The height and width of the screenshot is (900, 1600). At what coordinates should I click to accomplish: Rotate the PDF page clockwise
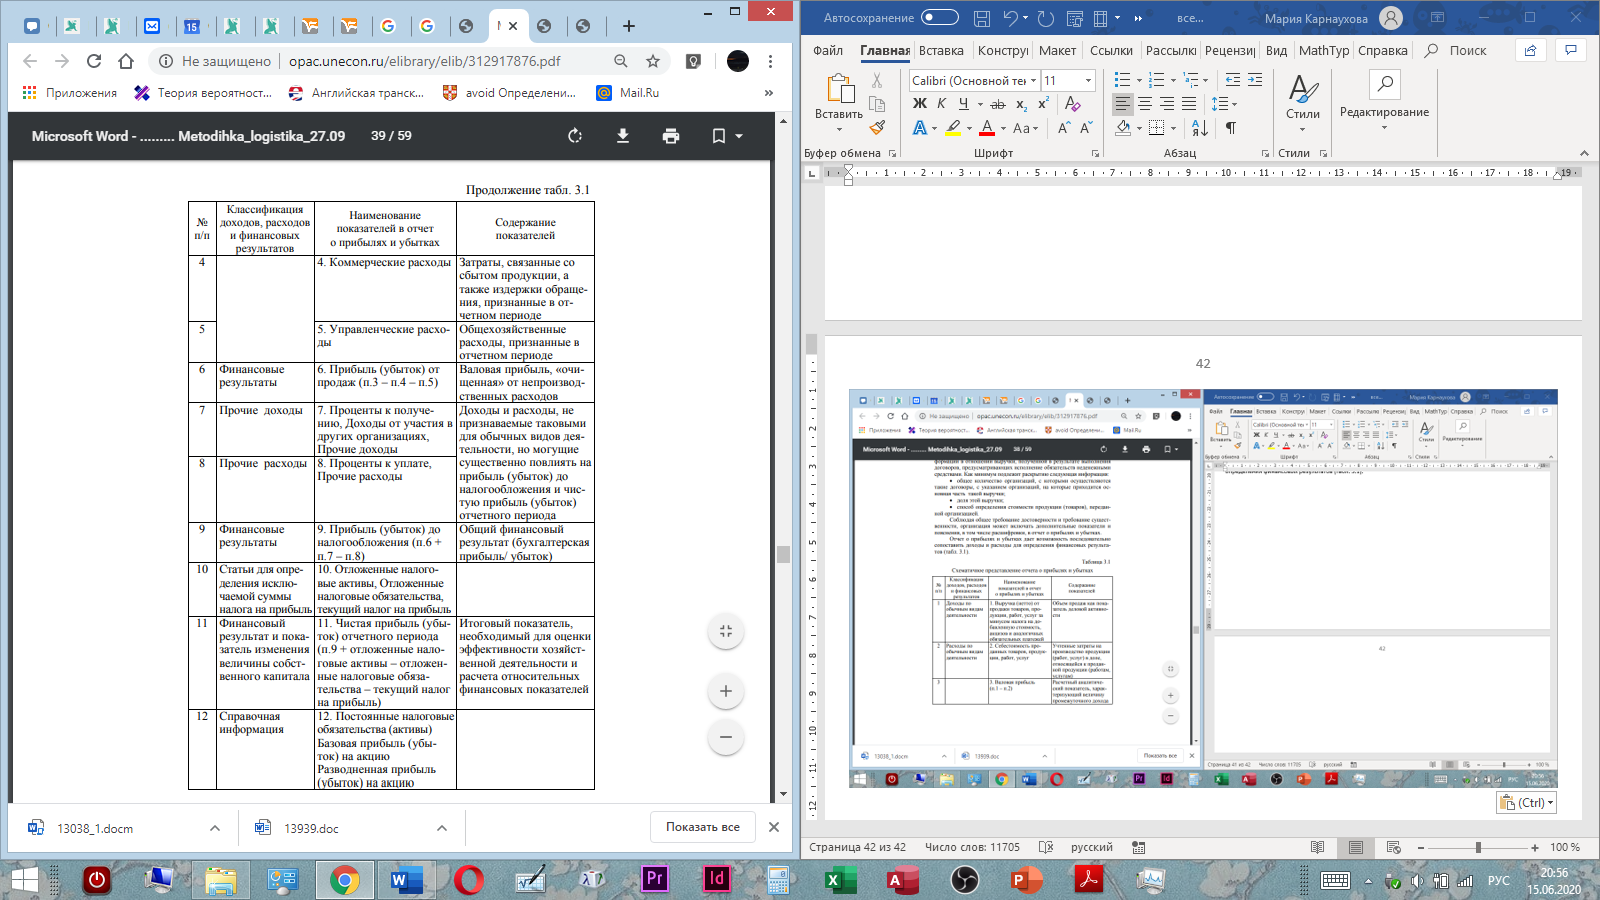[575, 136]
